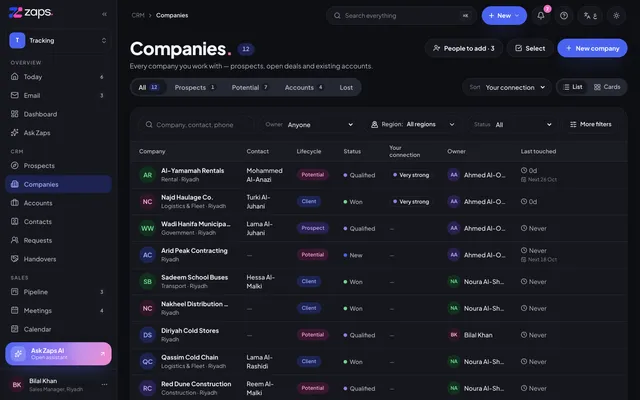Click the New company button
640x400 pixels.
point(592,48)
